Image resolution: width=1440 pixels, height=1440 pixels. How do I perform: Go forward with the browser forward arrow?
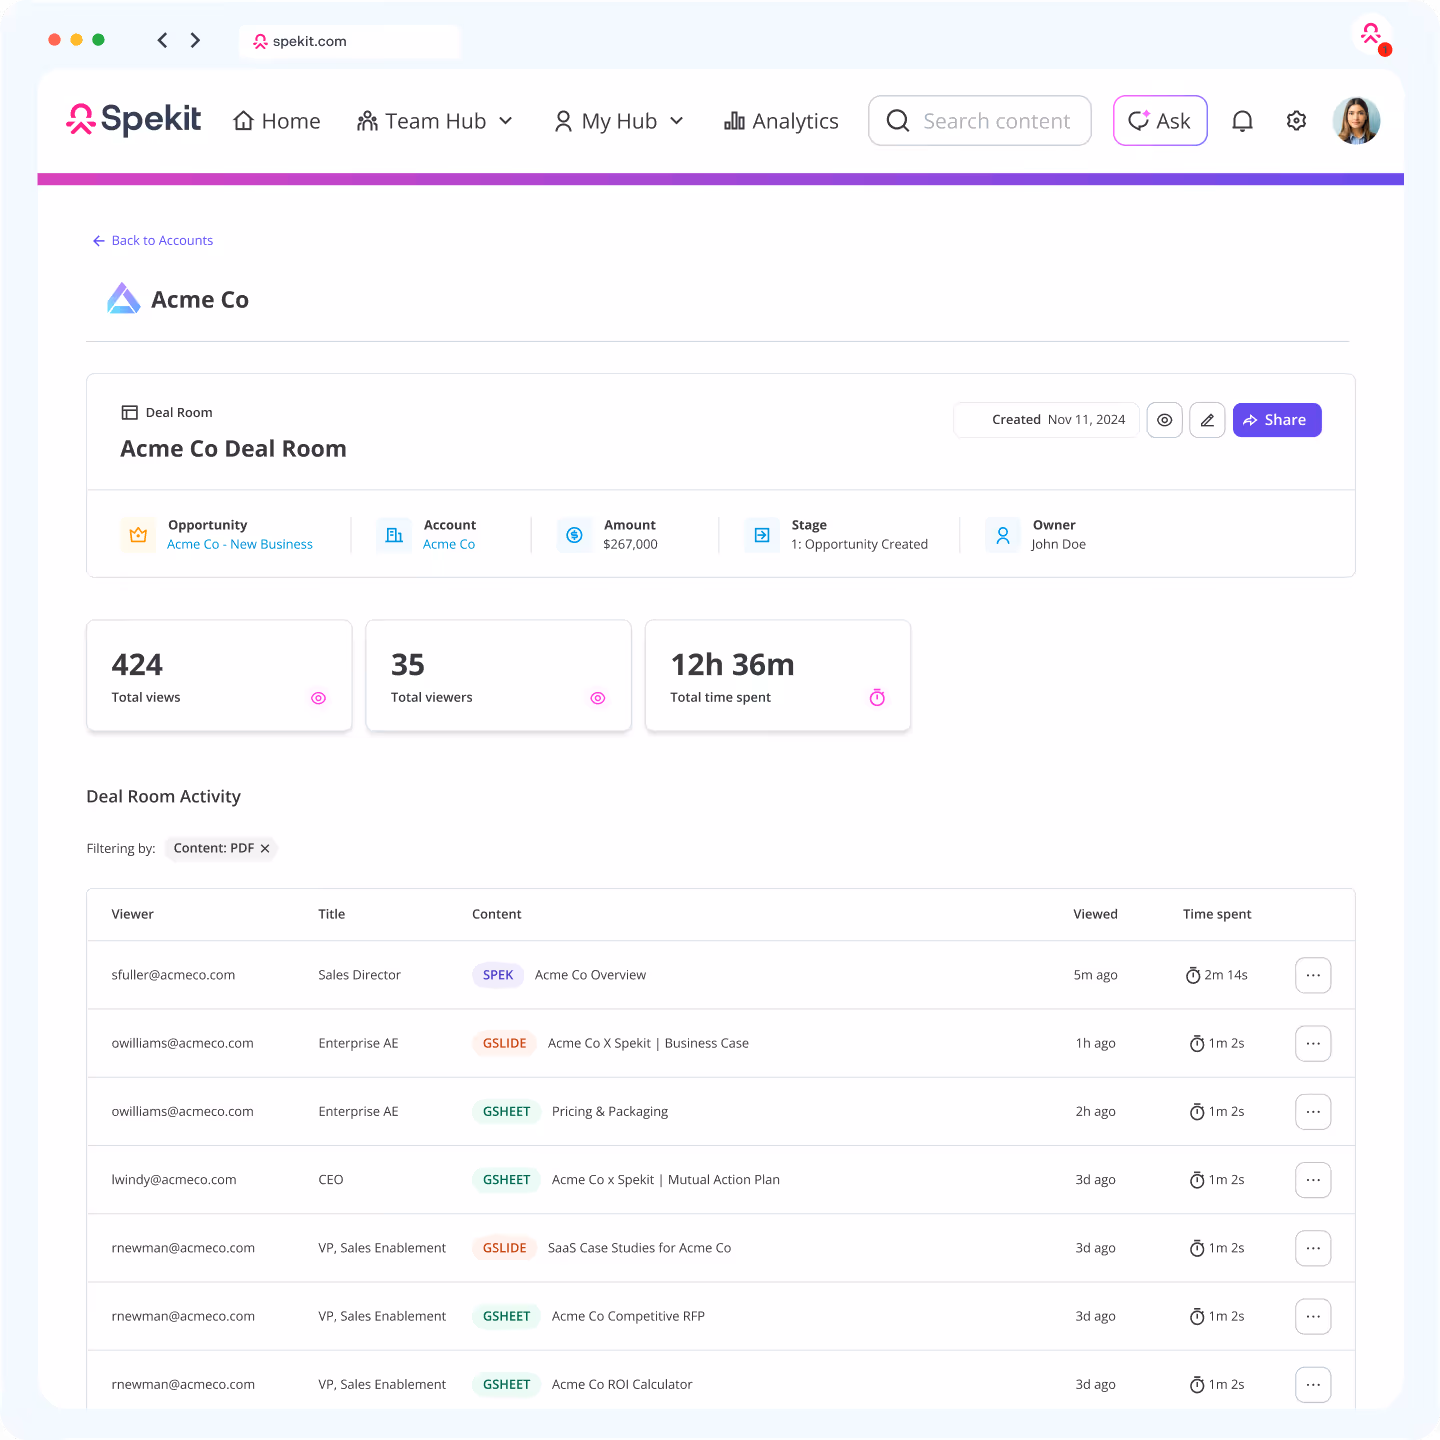point(195,40)
